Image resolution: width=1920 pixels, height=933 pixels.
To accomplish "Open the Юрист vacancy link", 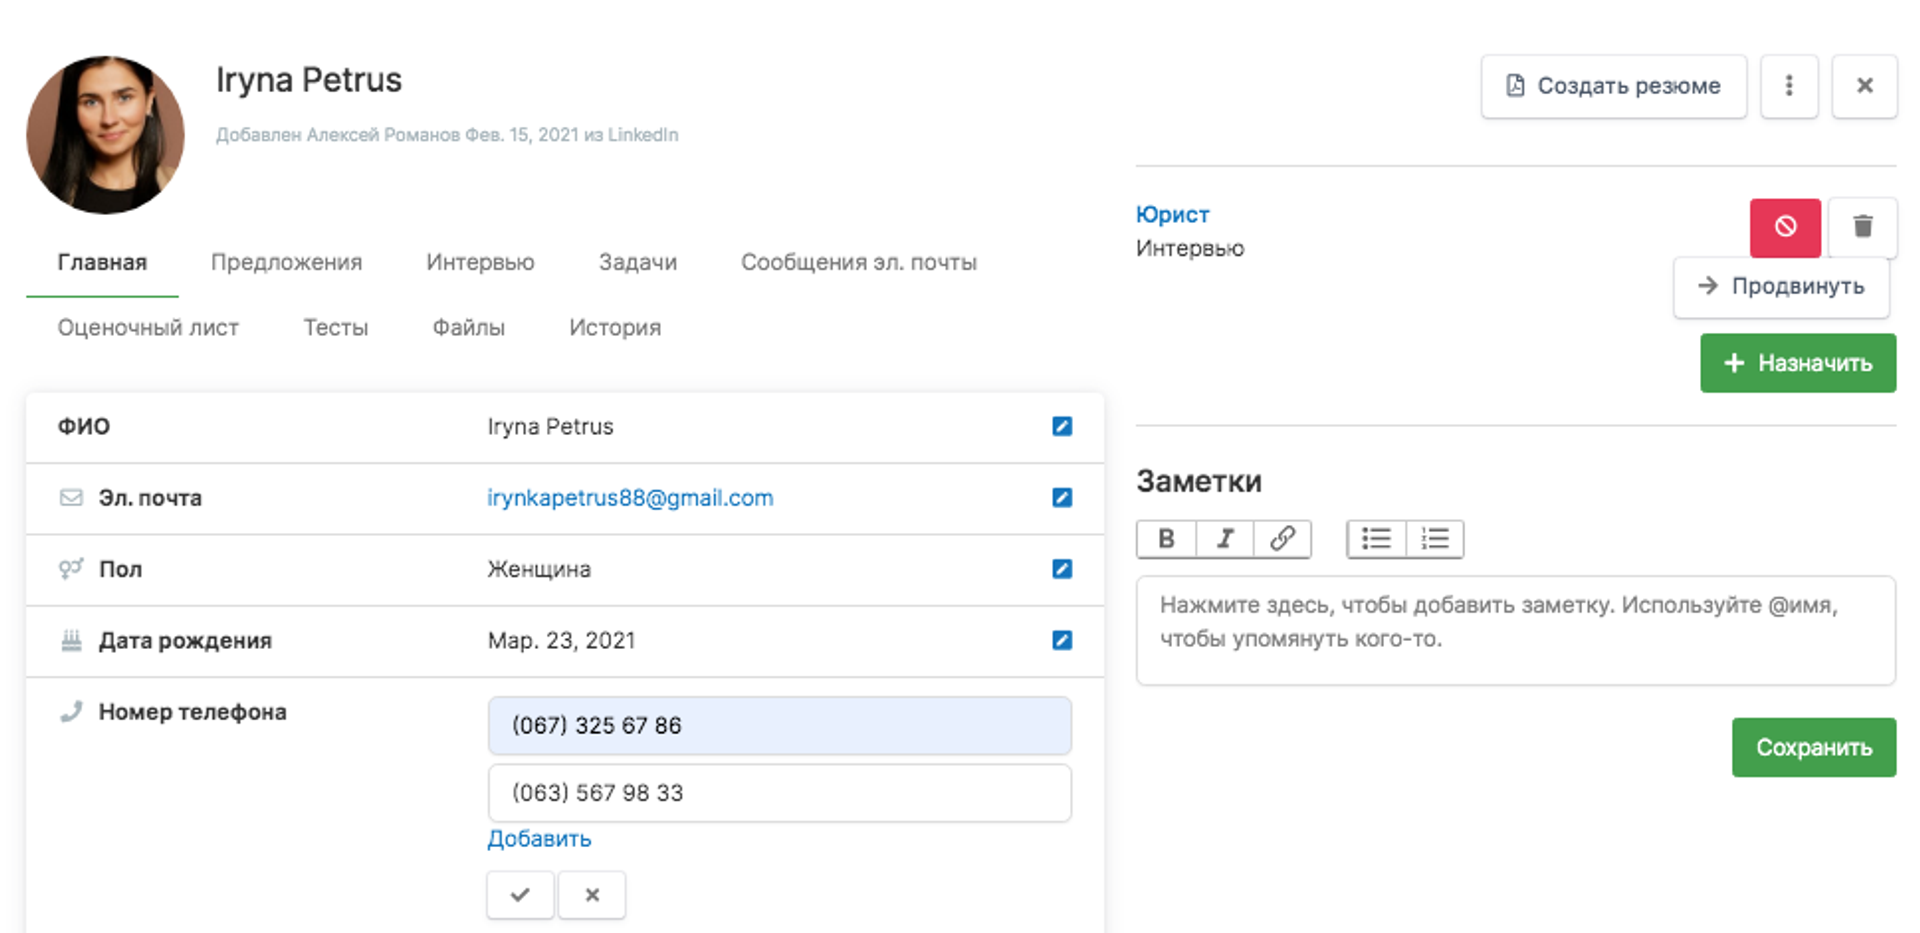I will point(1172,215).
